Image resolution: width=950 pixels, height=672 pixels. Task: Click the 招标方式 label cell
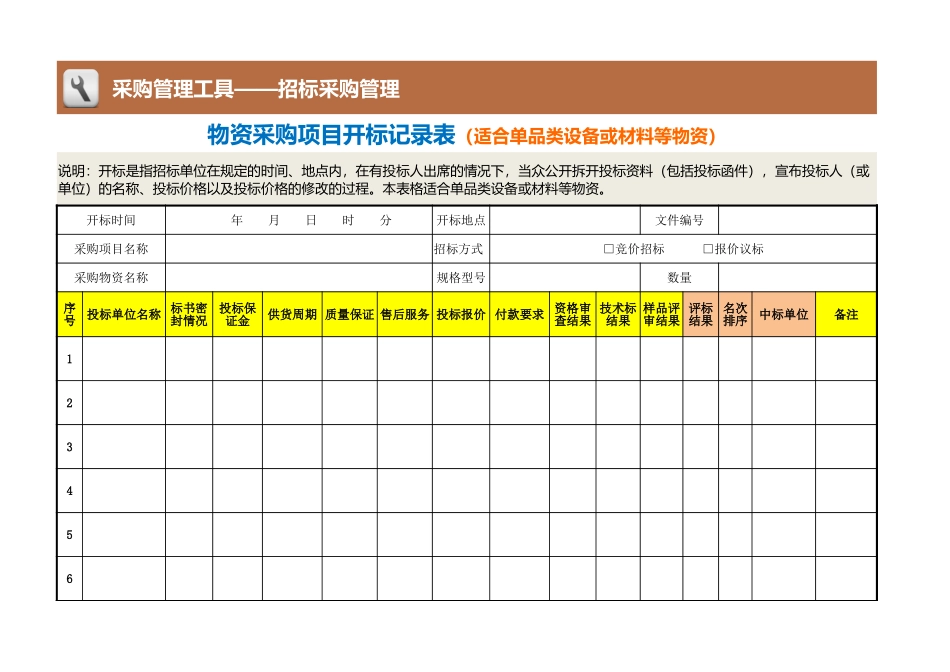click(459, 248)
